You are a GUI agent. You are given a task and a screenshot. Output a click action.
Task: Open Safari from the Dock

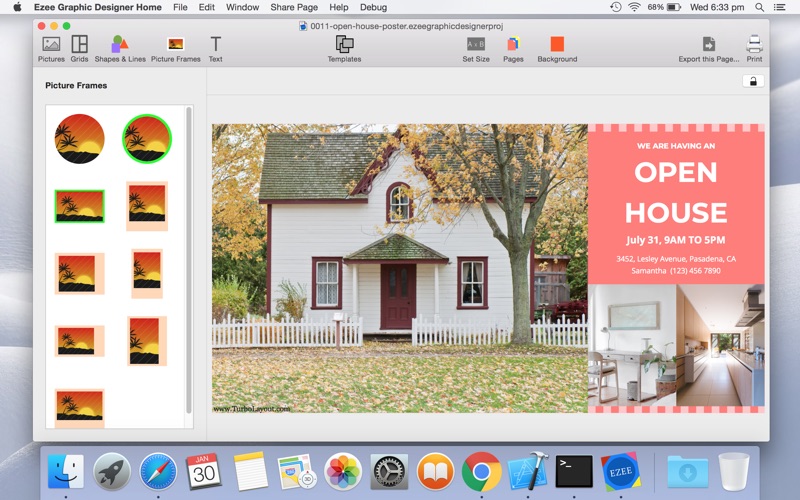tap(158, 471)
